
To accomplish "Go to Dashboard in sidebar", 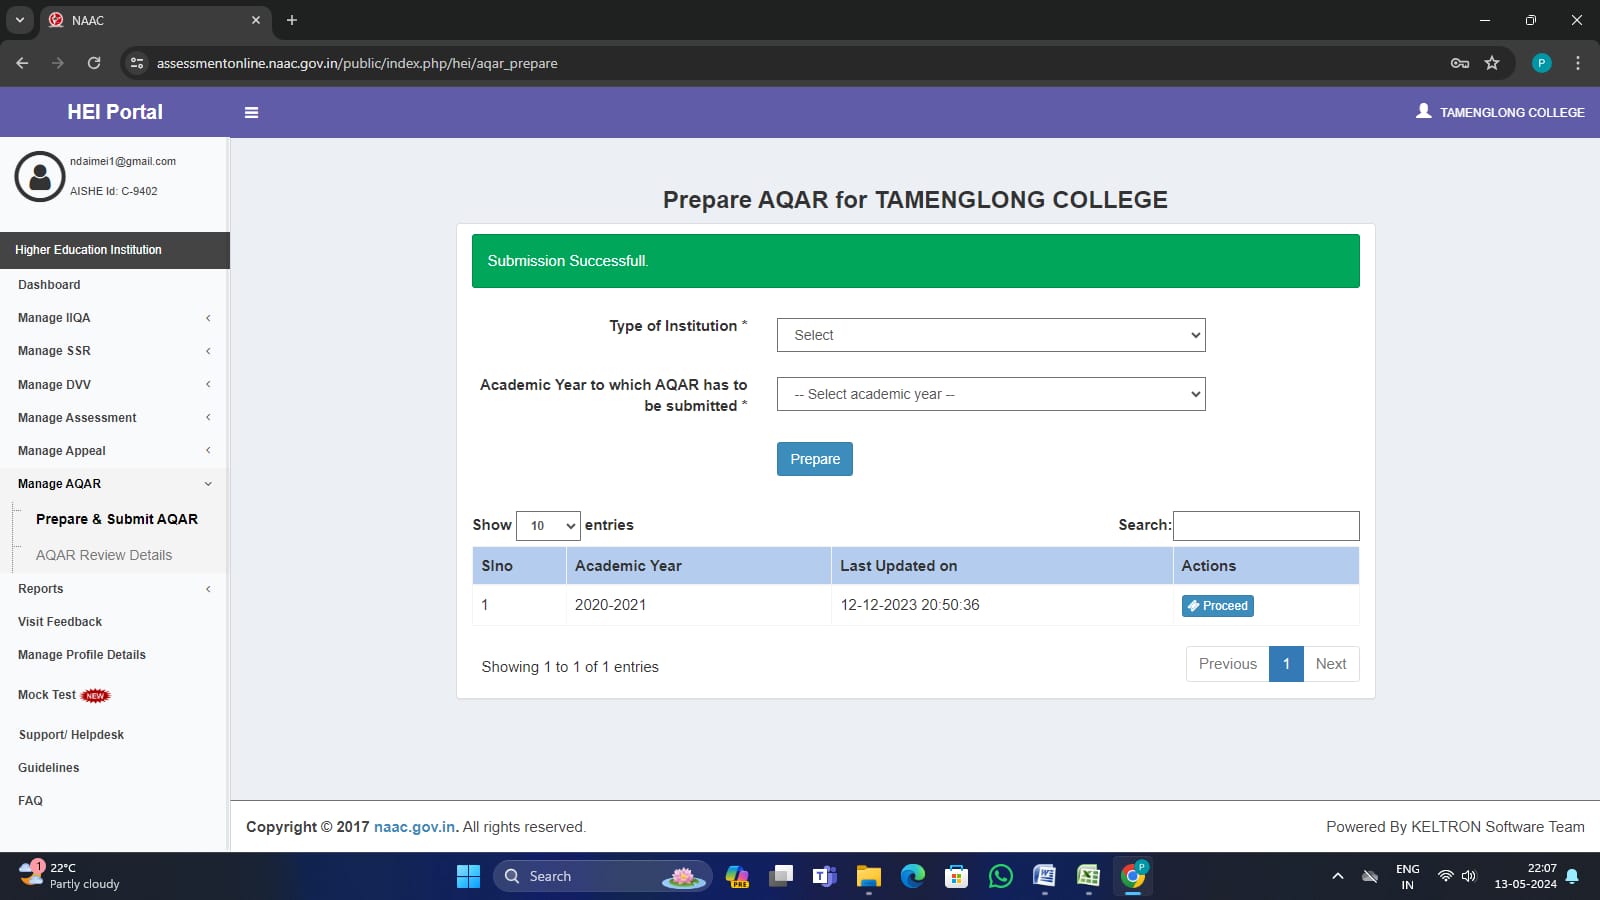I will (49, 285).
